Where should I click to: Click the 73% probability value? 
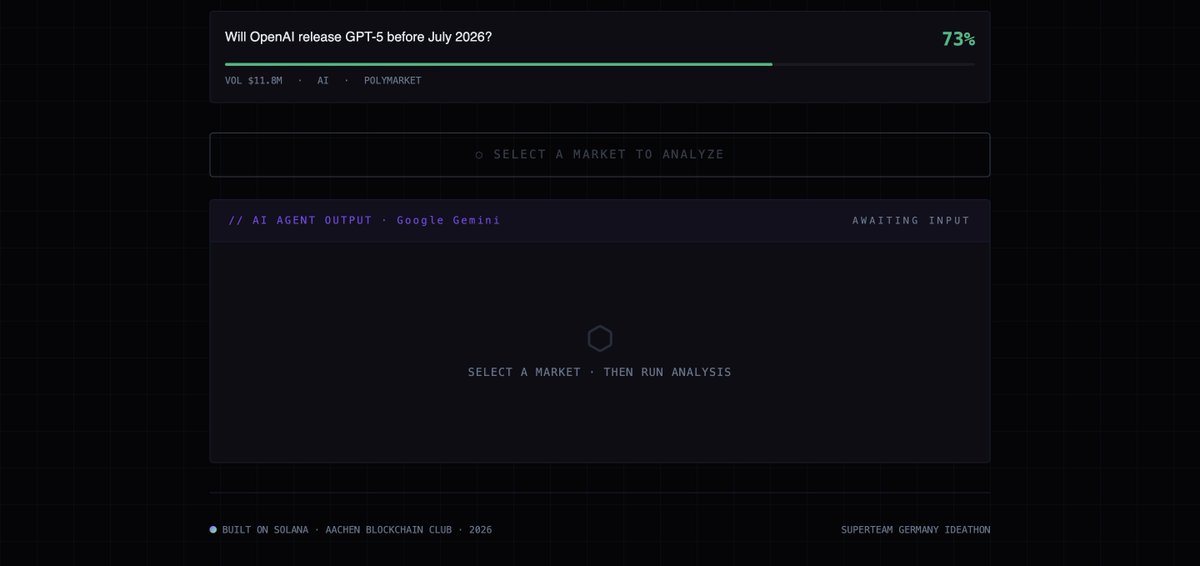point(958,39)
